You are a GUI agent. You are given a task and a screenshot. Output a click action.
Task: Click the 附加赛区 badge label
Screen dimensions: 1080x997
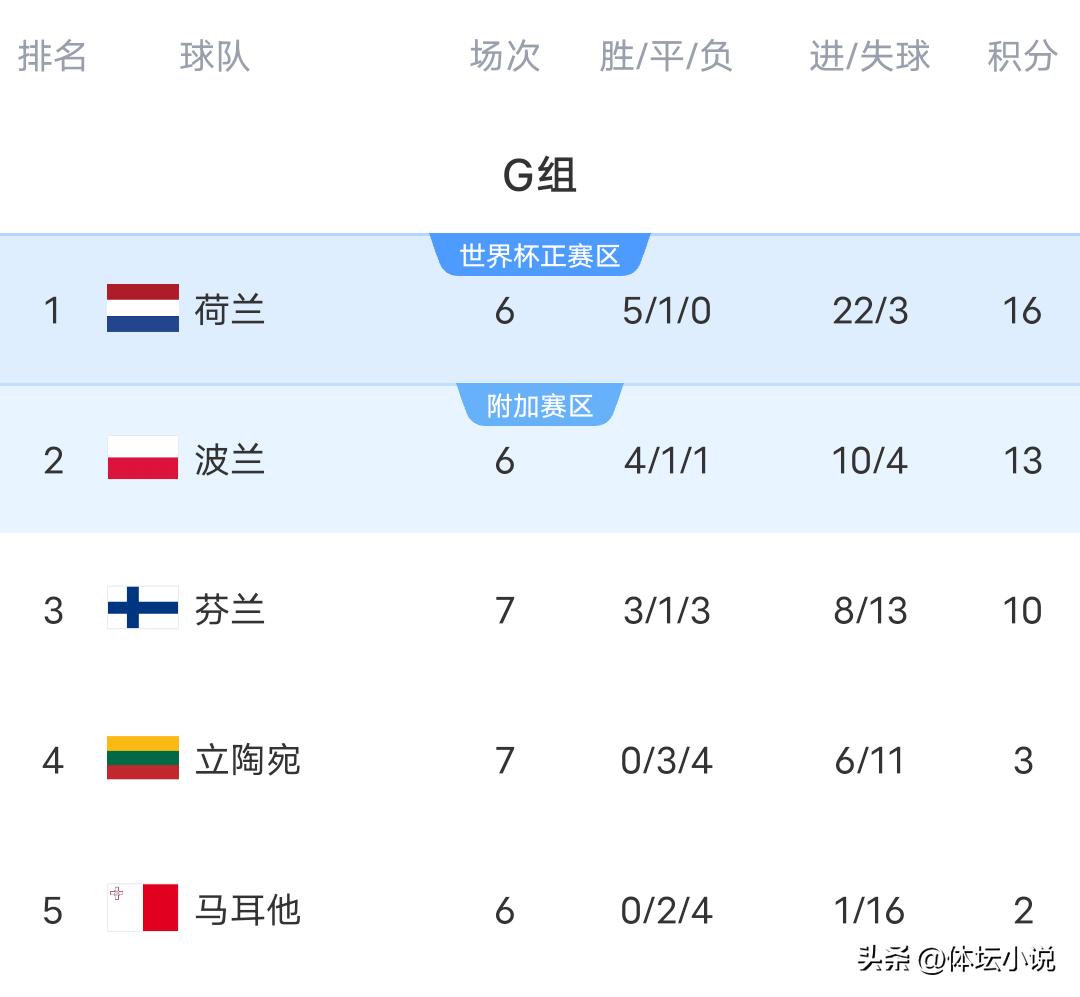coord(540,405)
